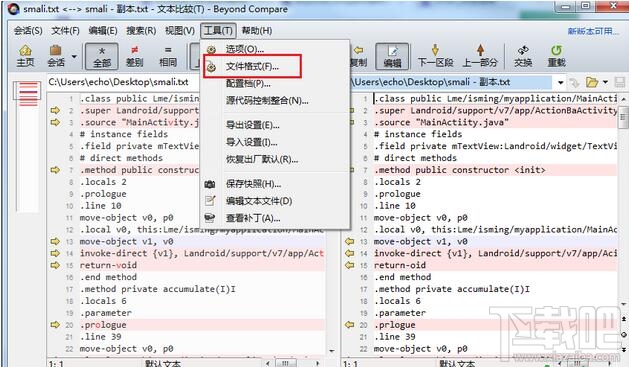This screenshot has width=629, height=367.
Task: Click right pane line '.prlogue'
Action: point(395,325)
